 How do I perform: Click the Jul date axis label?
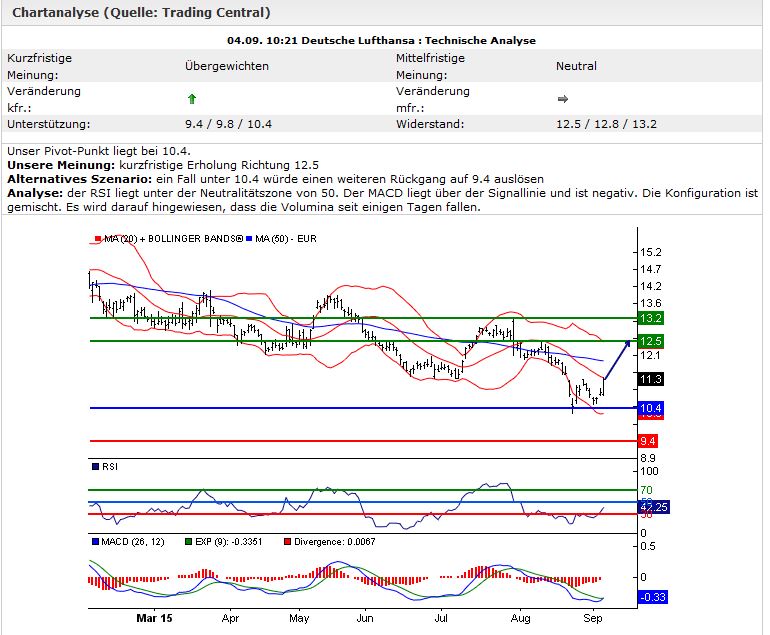click(x=440, y=618)
